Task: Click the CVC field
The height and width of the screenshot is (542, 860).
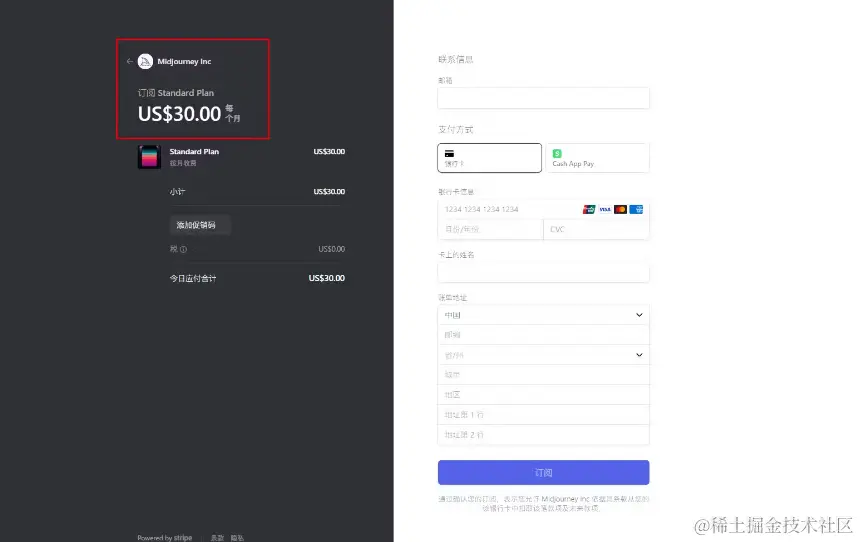Action: pyautogui.click(x=596, y=229)
